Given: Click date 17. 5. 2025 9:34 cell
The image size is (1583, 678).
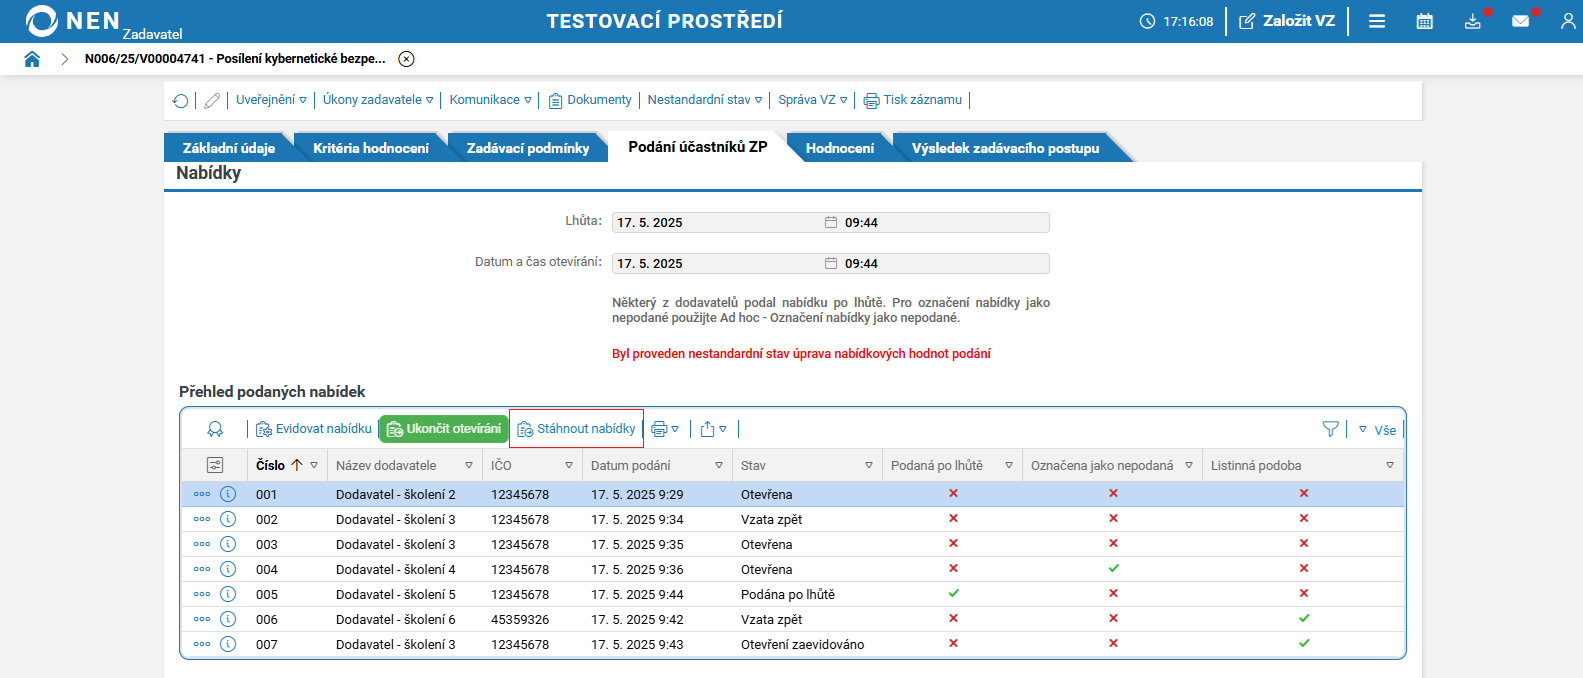Looking at the screenshot, I should (637, 520).
